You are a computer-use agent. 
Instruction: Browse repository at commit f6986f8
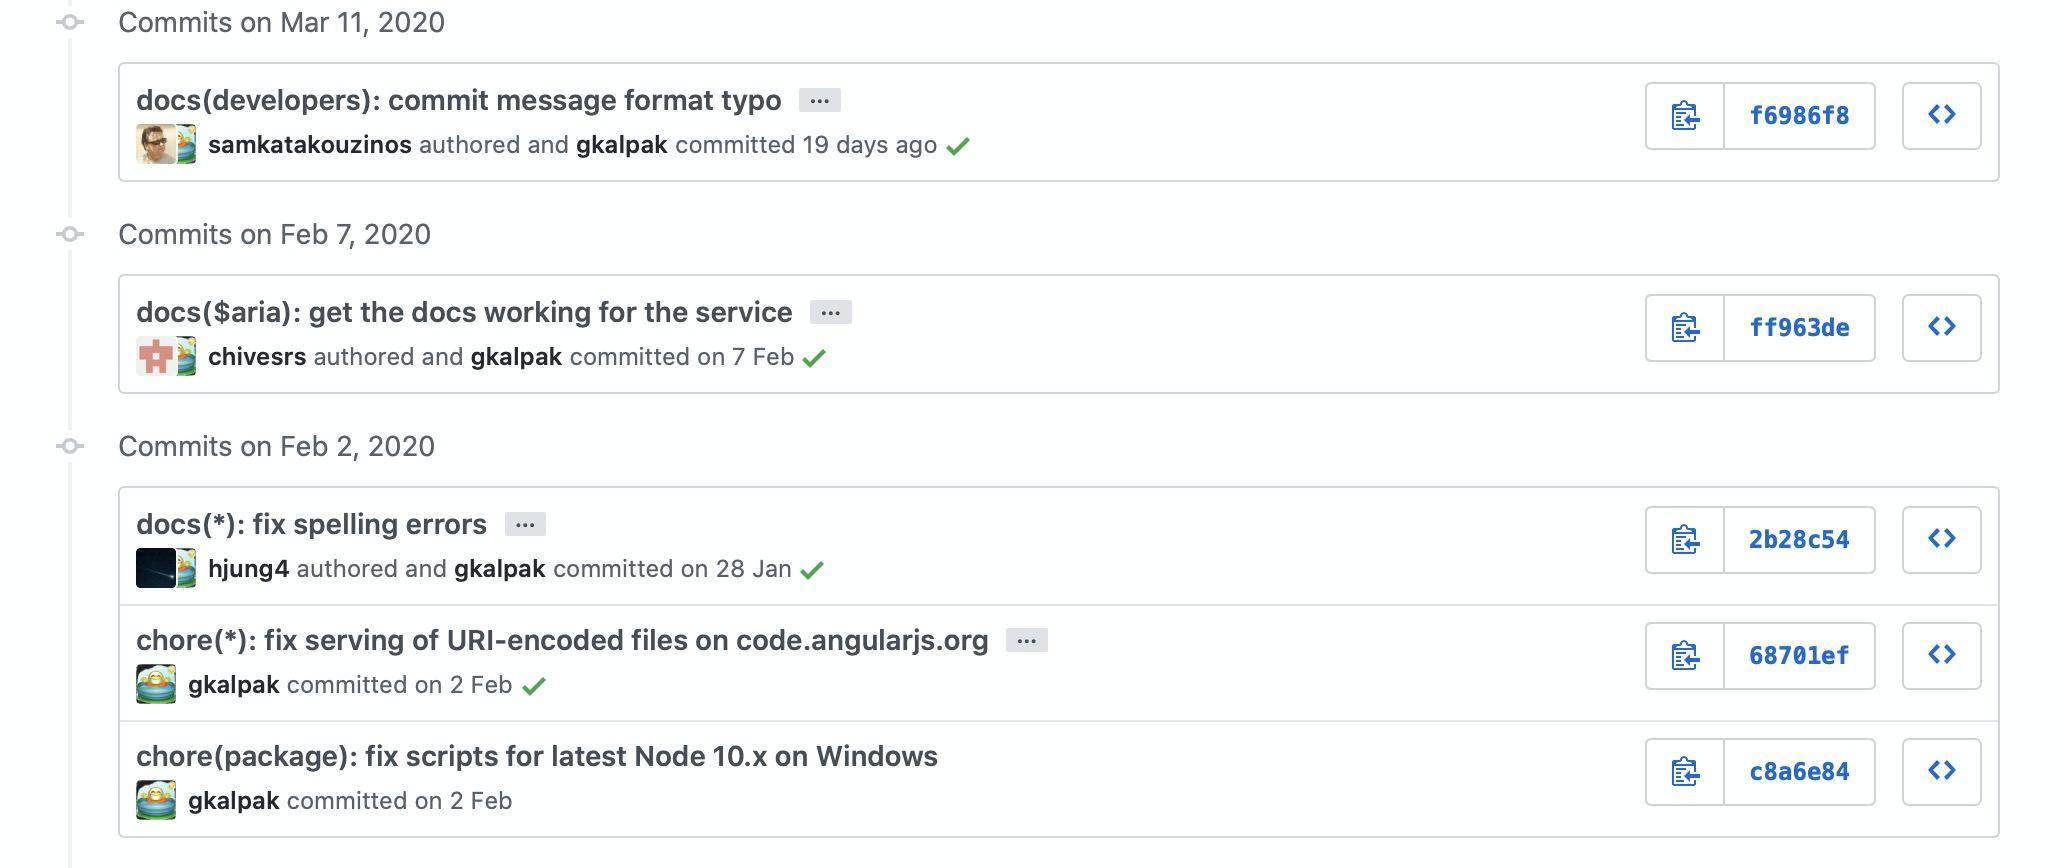(1941, 116)
